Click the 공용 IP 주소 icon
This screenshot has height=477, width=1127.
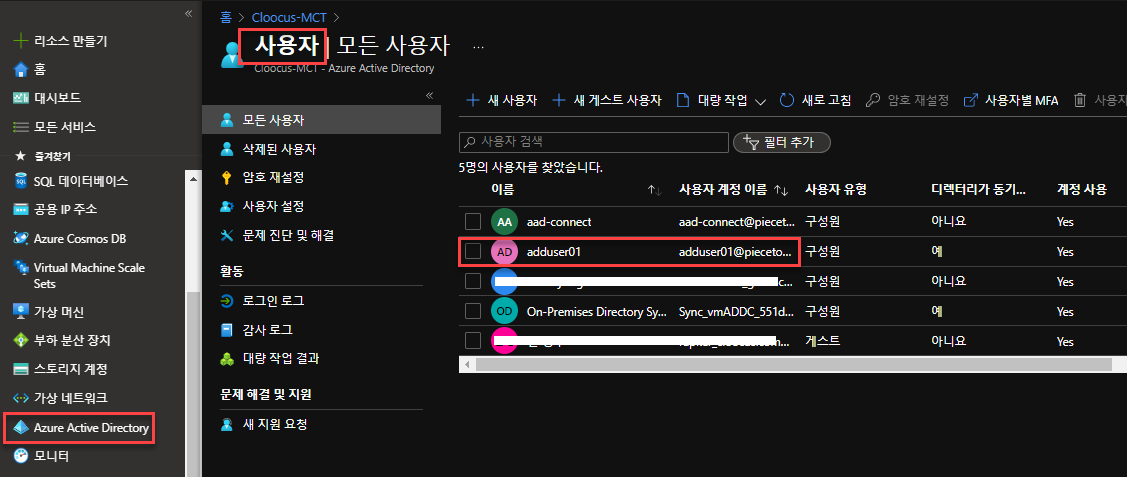tap(21, 210)
